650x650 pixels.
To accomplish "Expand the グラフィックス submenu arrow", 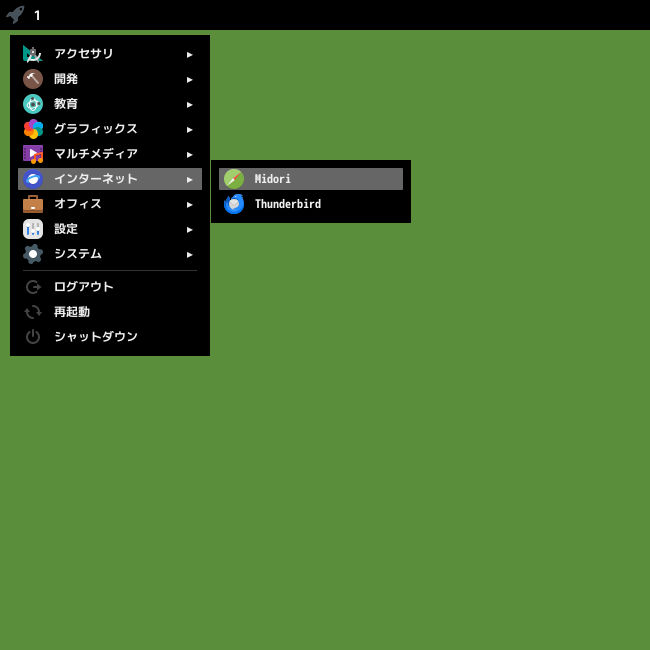I will click(189, 129).
